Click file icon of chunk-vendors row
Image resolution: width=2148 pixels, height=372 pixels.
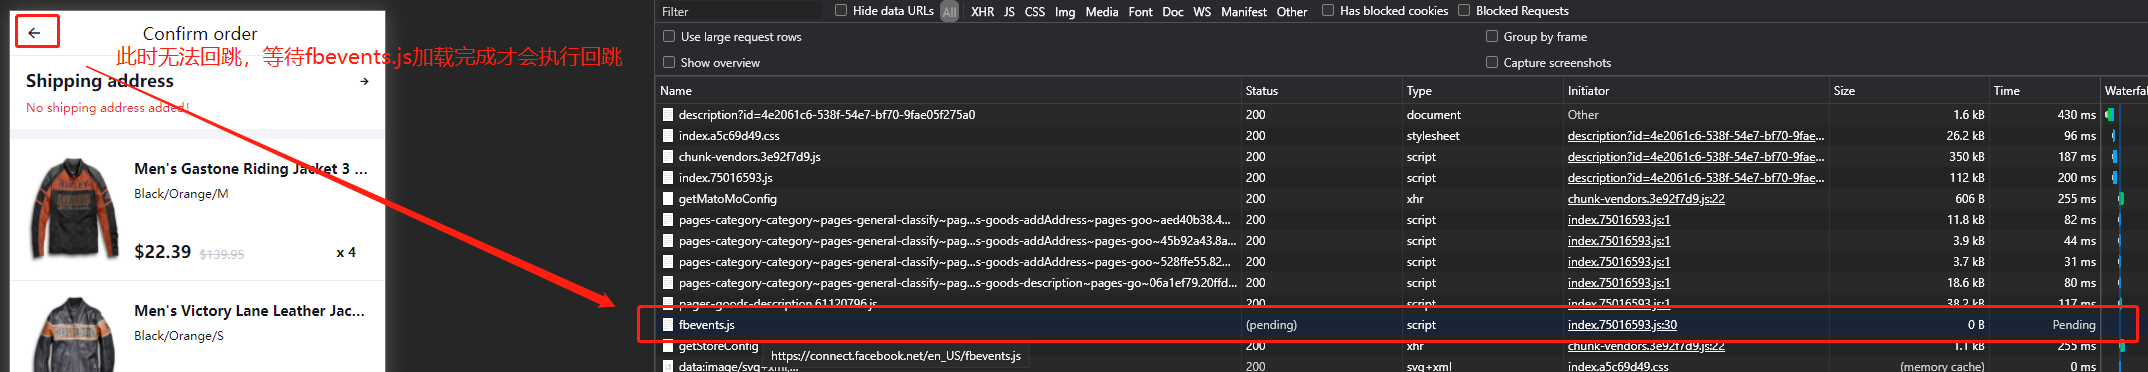pos(668,157)
